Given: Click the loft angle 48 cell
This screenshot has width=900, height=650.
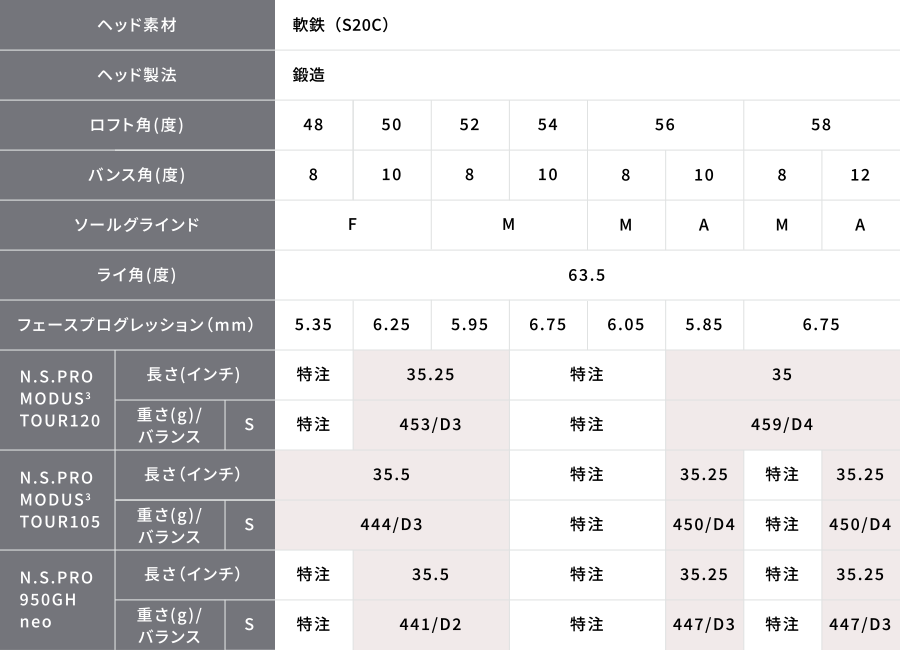Looking at the screenshot, I should tap(314, 125).
